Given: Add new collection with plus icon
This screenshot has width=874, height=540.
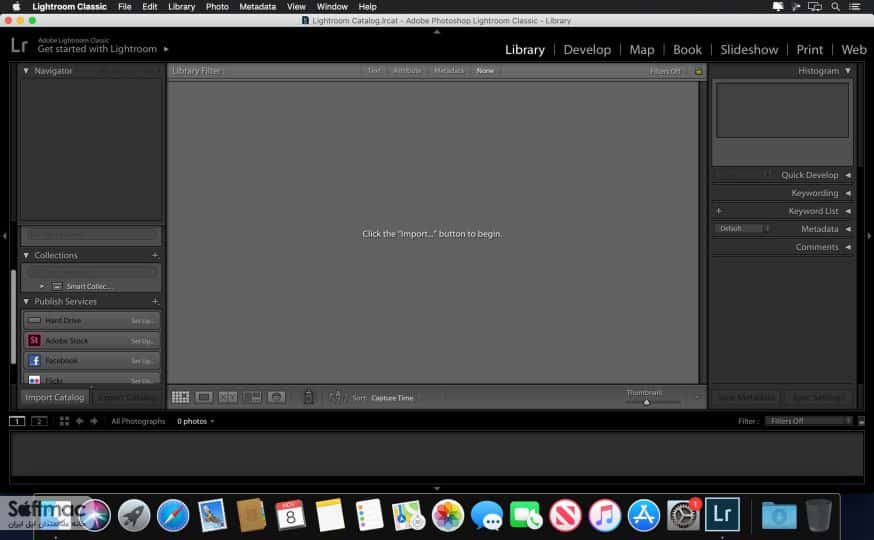Looking at the screenshot, I should point(155,255).
